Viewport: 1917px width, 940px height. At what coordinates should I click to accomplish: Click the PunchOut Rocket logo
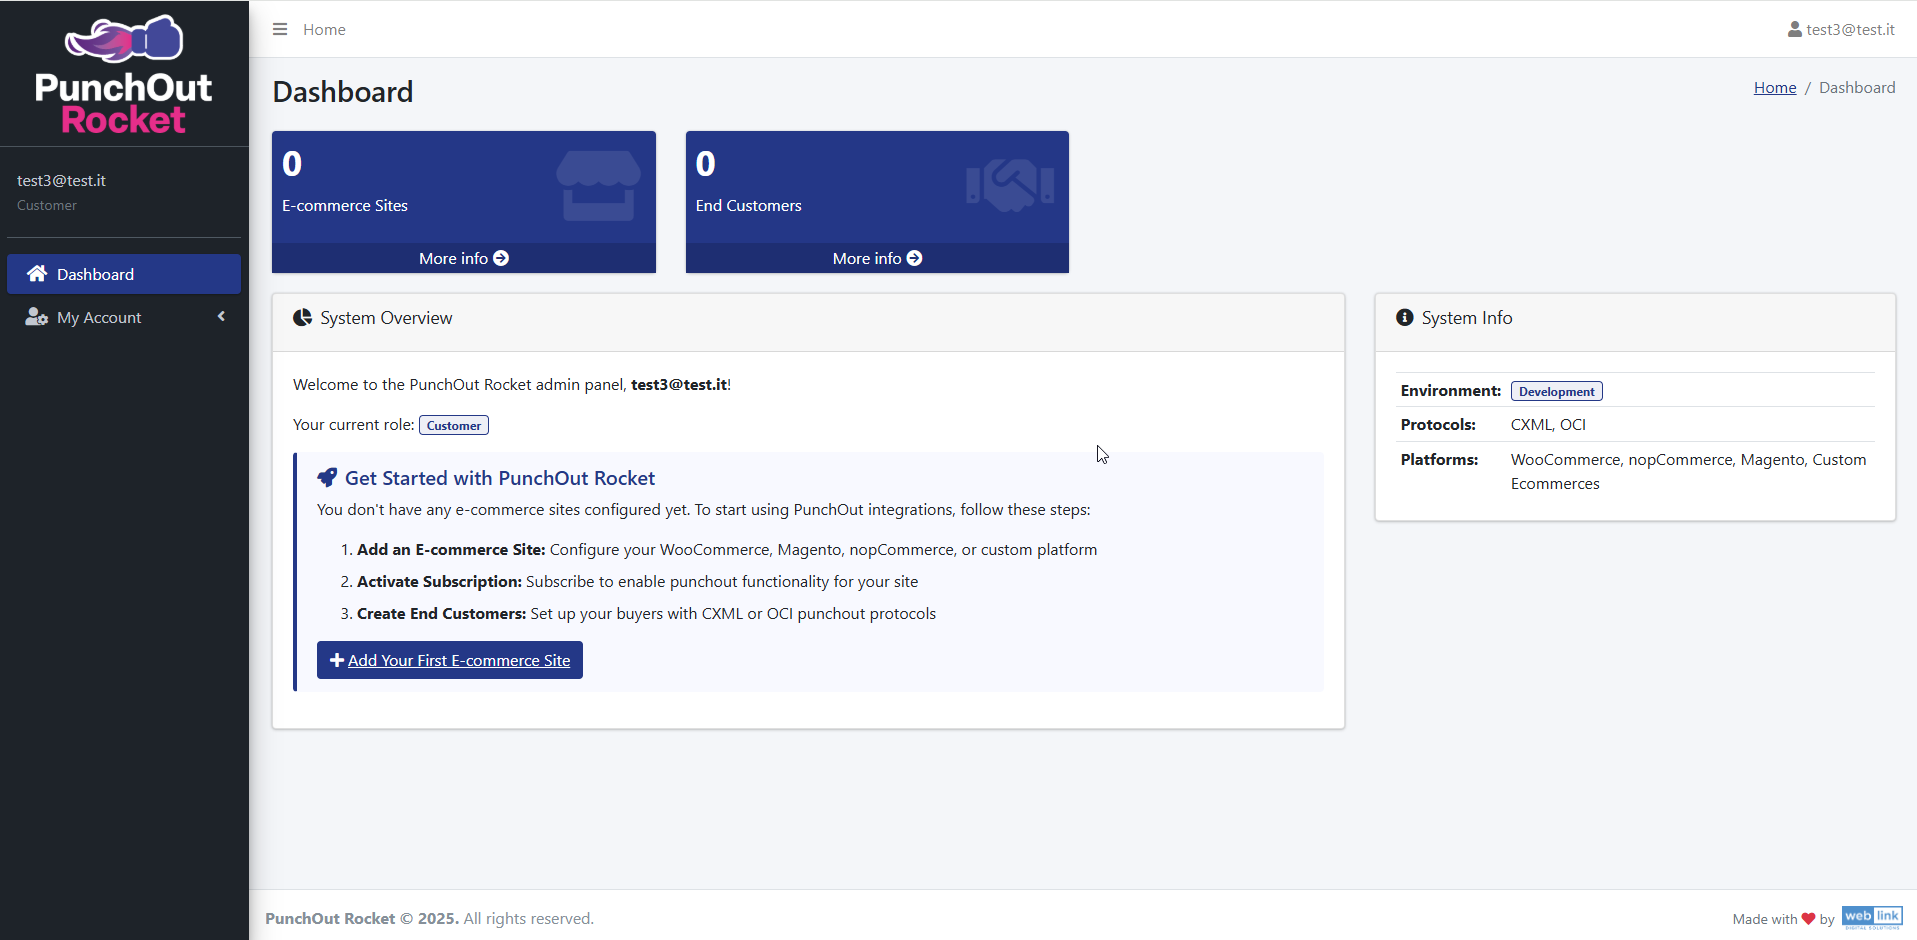[124, 75]
